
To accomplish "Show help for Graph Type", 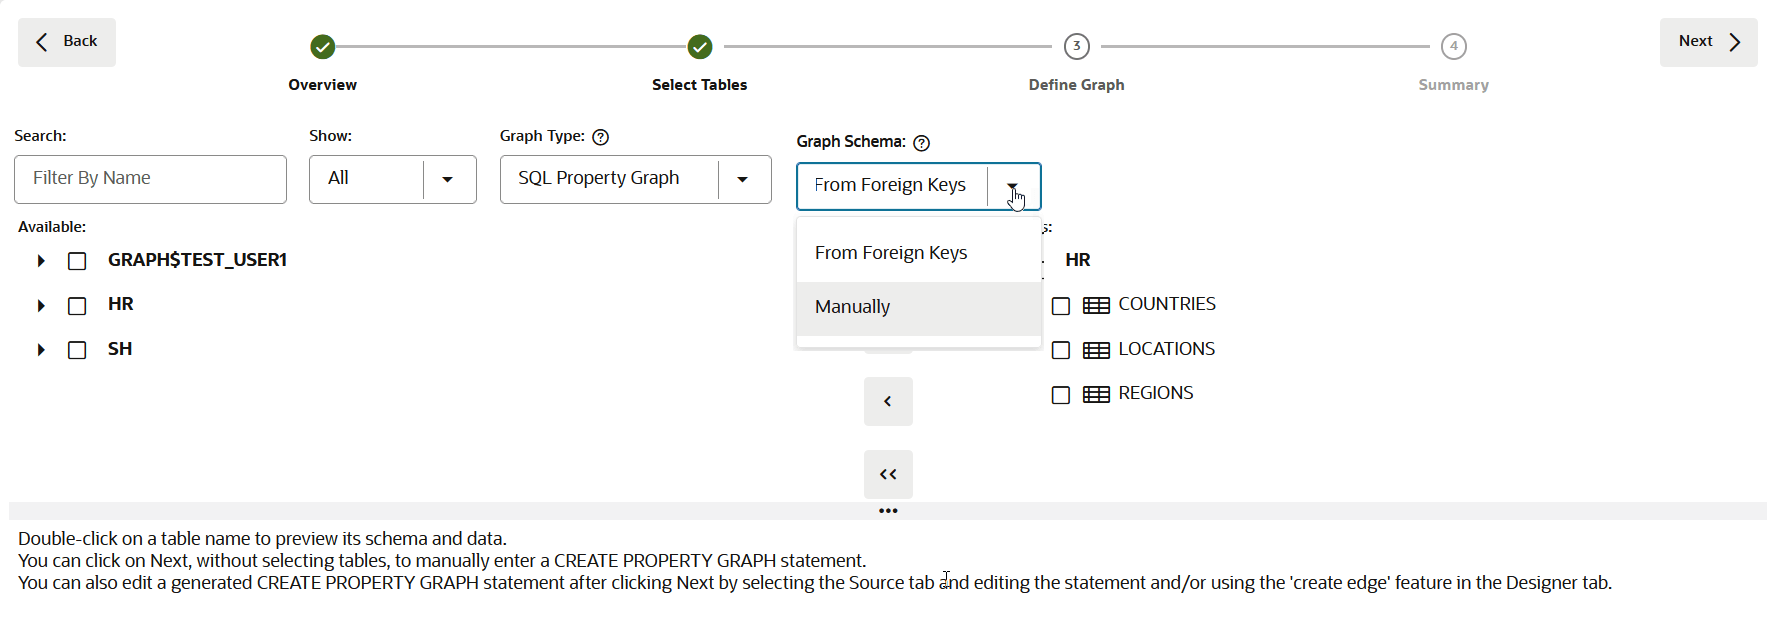I will [601, 137].
